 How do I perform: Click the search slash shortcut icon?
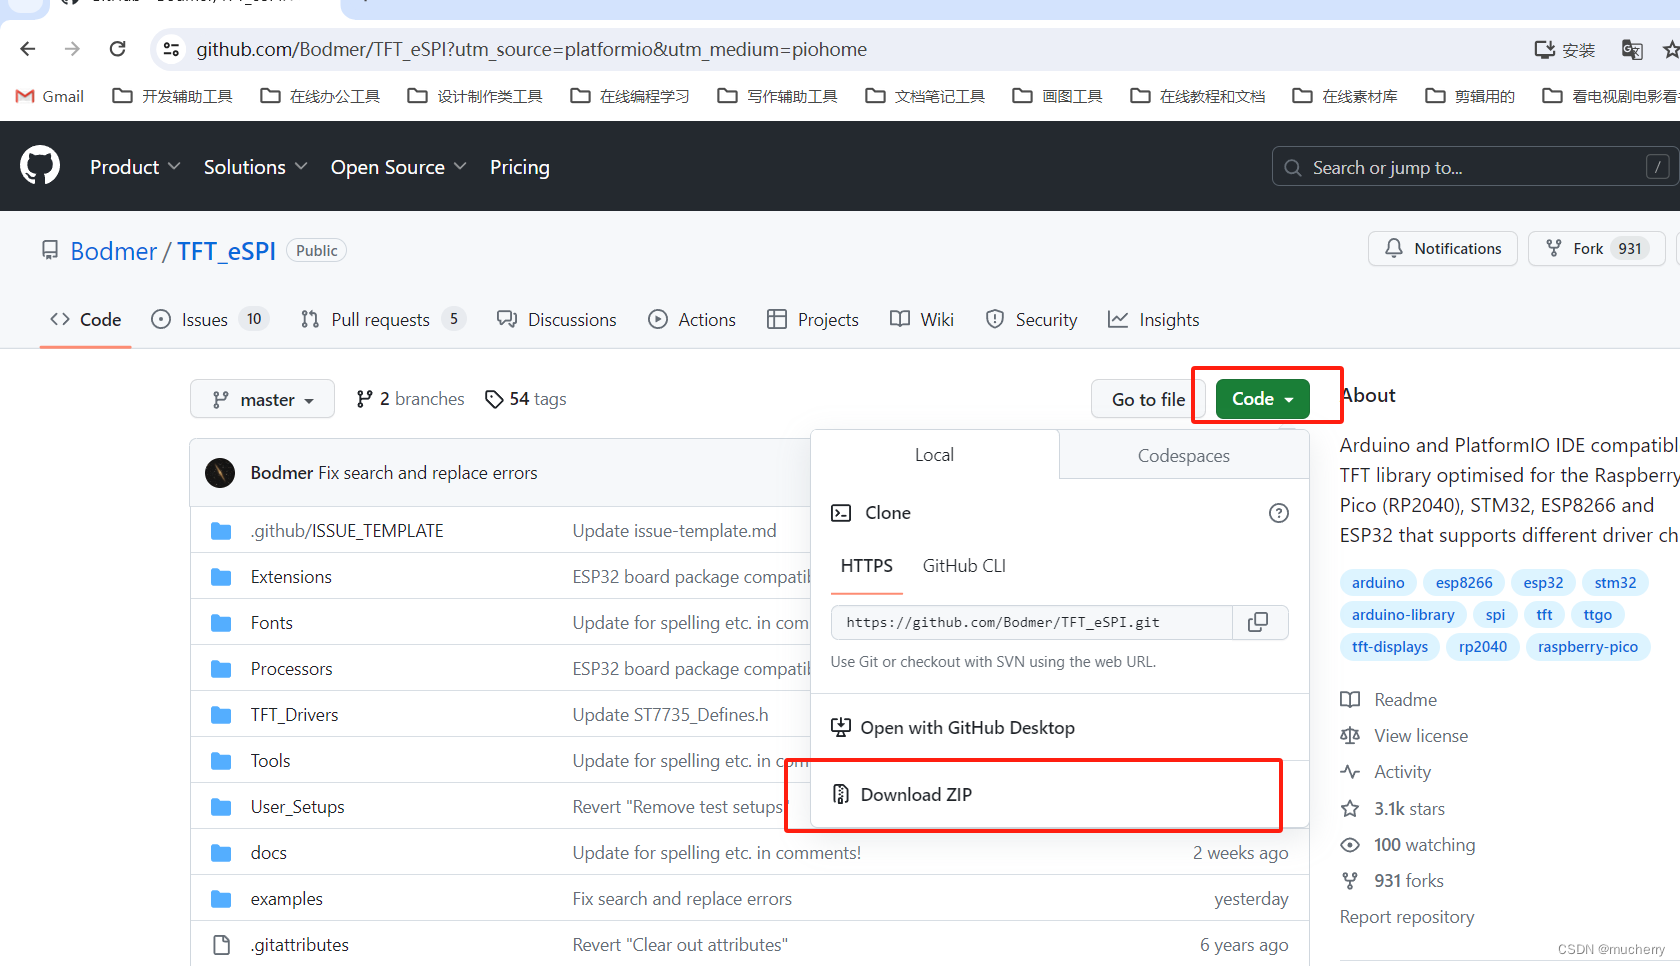(x=1658, y=167)
